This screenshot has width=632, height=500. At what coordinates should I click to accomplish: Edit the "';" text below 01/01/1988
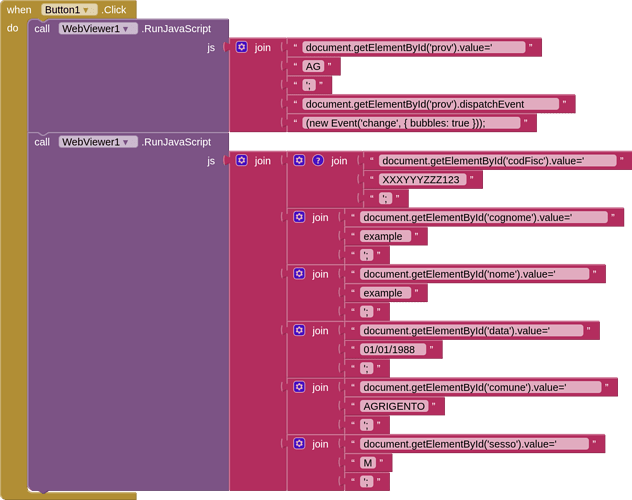coord(367,368)
